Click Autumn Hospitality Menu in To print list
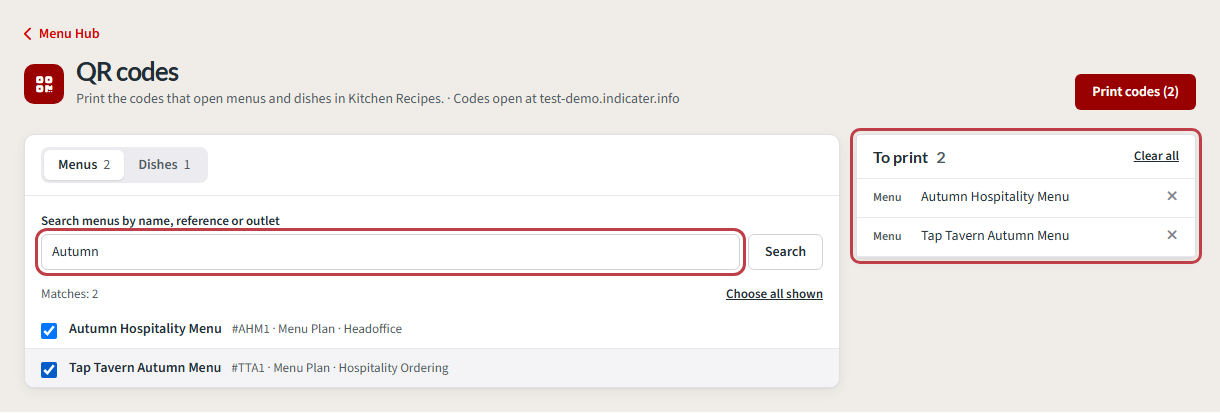Screen dimensions: 1220x413 pos(995,197)
